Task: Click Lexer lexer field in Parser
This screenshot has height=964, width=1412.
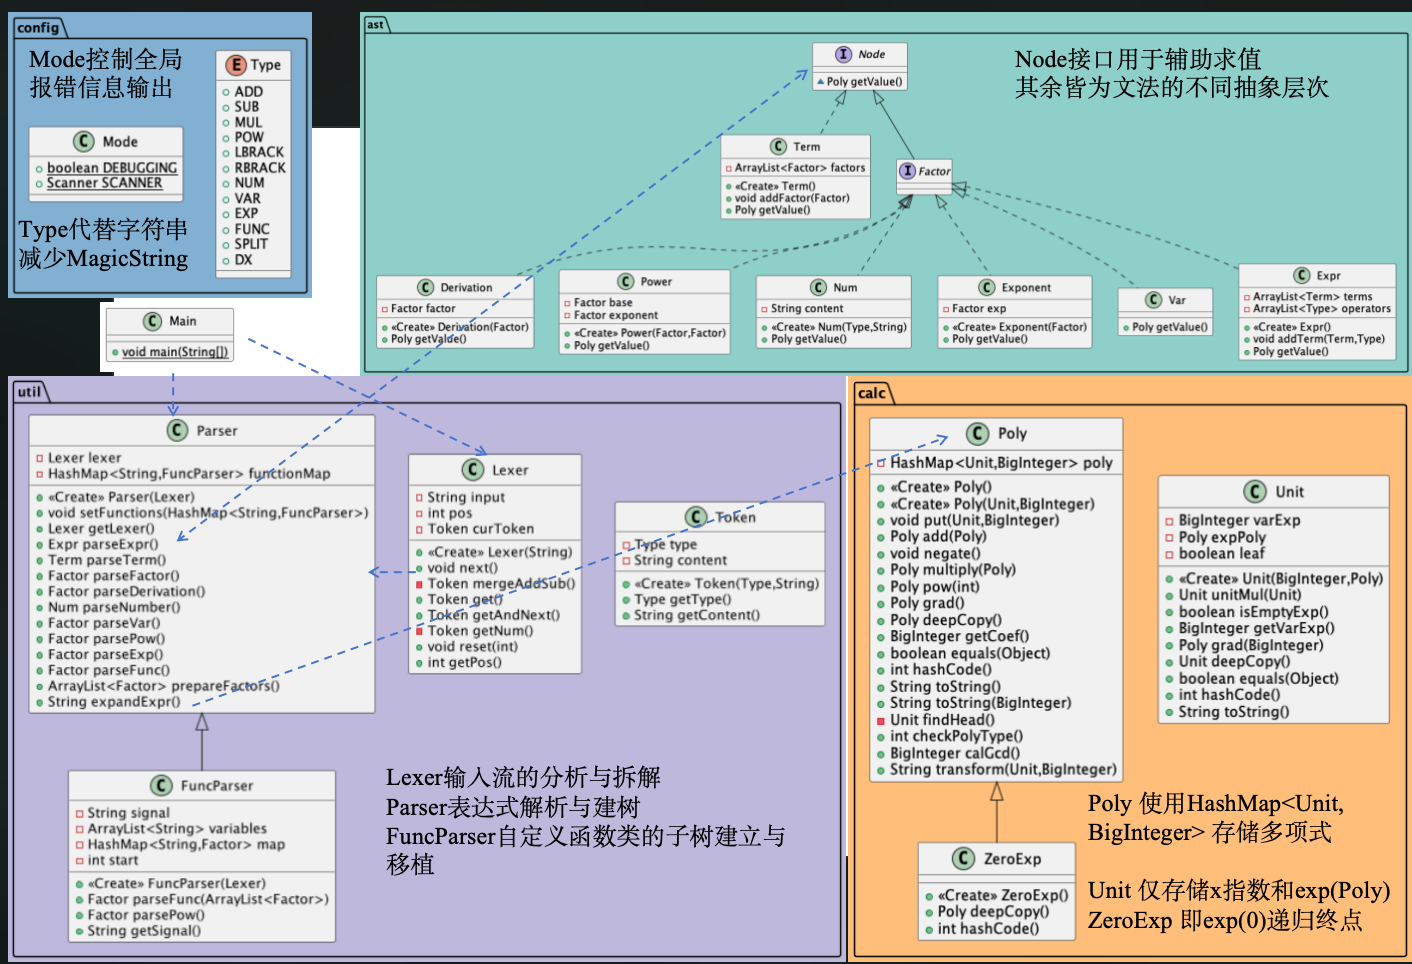Action: (x=84, y=458)
